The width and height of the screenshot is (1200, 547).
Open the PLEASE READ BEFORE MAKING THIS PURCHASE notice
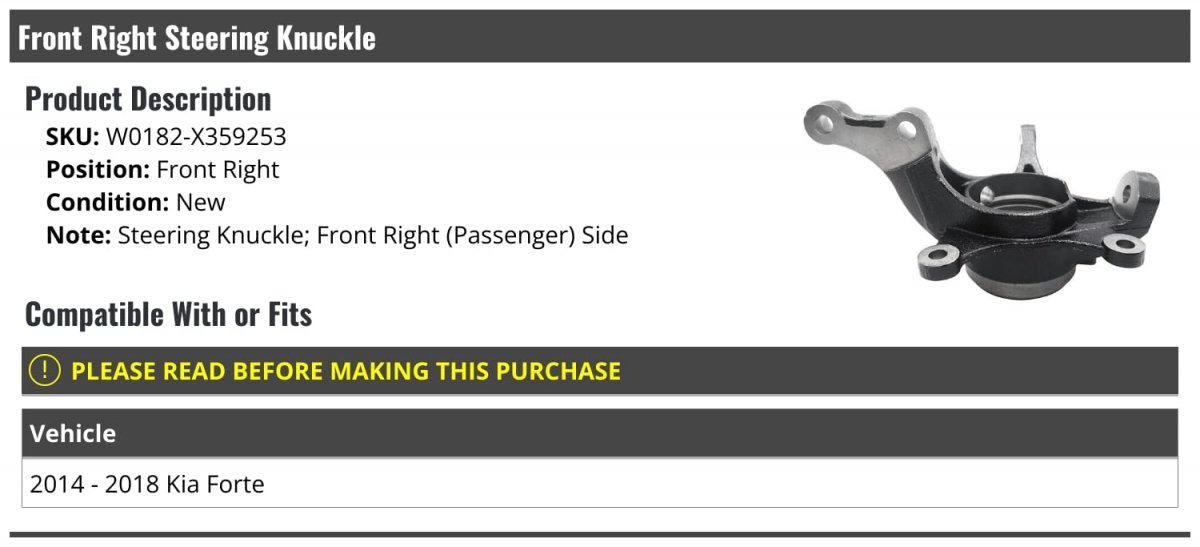click(x=346, y=371)
